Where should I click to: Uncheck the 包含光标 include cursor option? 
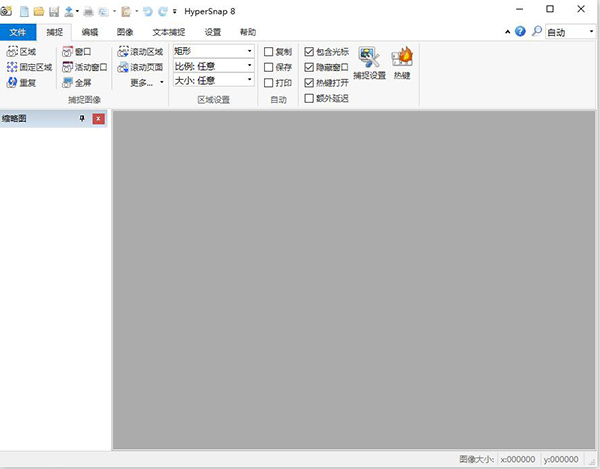click(309, 51)
